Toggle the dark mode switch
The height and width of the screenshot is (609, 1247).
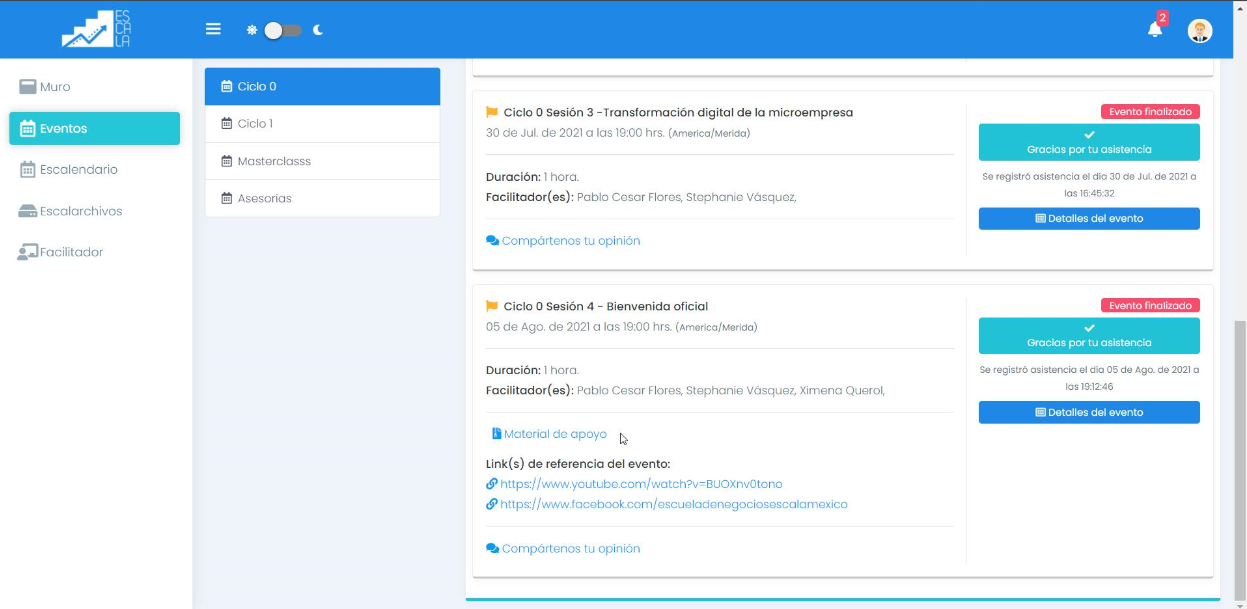282,30
